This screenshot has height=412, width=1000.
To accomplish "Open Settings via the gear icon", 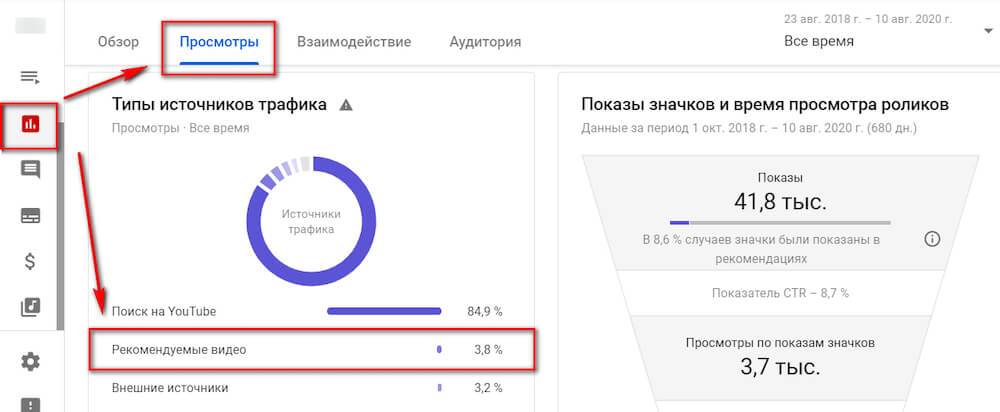I will [x=31, y=361].
